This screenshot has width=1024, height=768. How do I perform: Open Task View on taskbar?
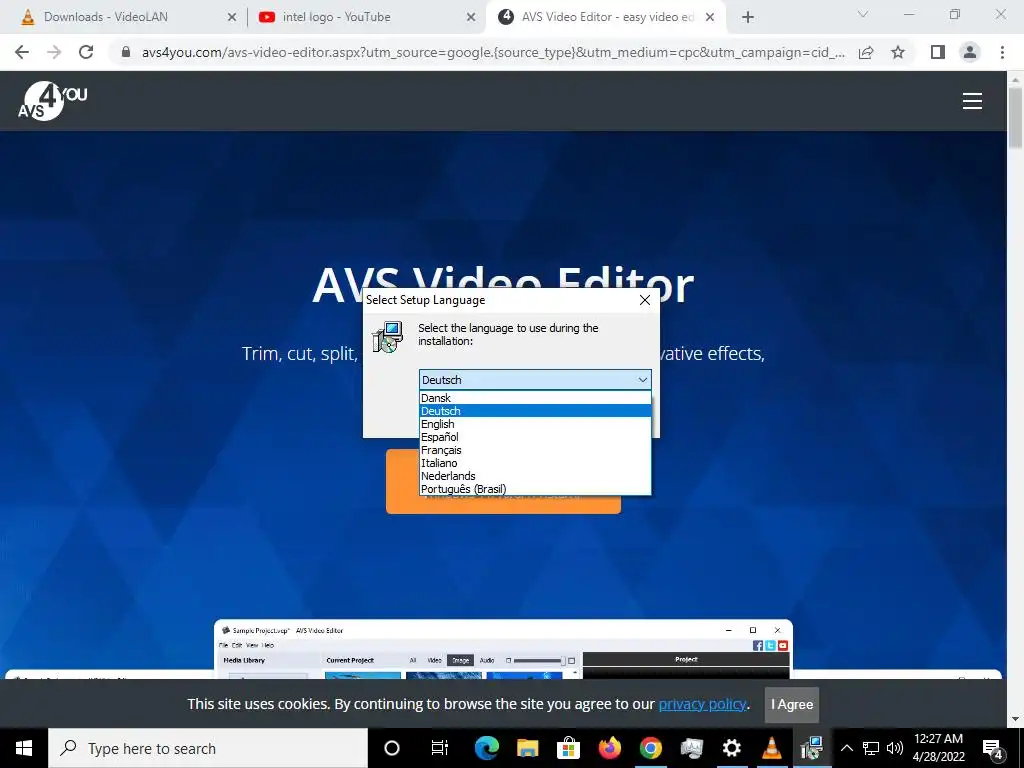pos(440,748)
